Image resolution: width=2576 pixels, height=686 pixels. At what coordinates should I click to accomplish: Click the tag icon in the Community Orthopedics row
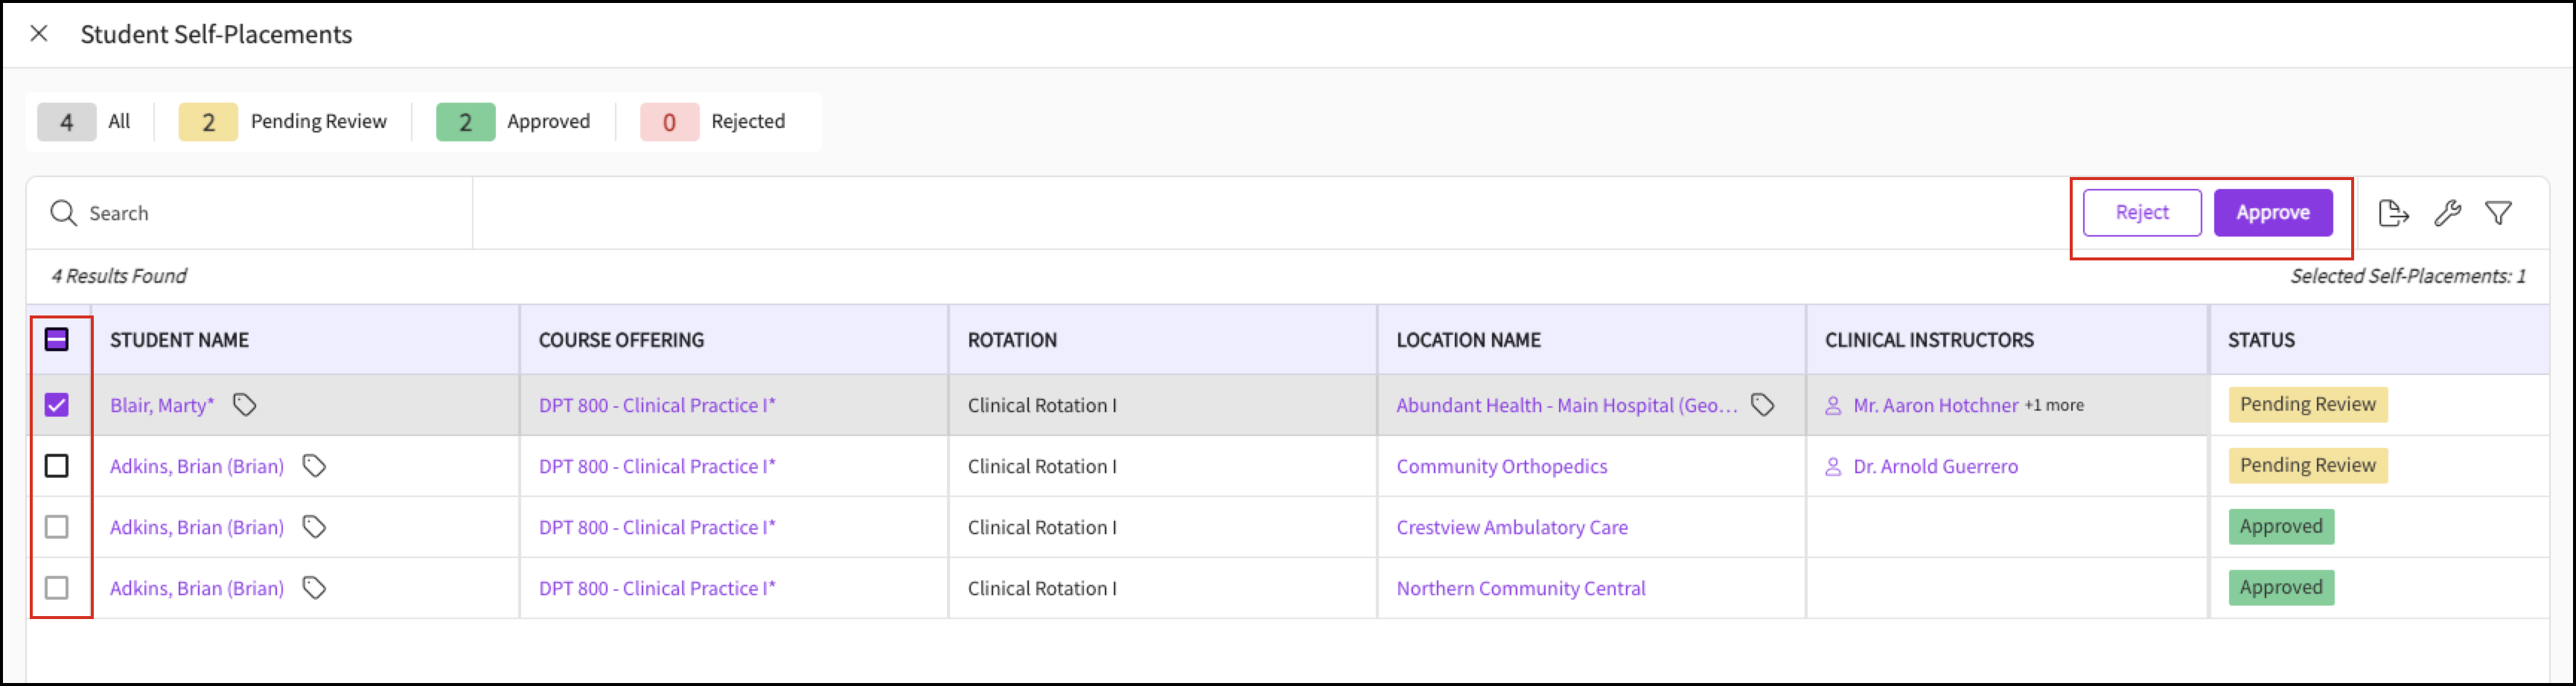(x=314, y=466)
